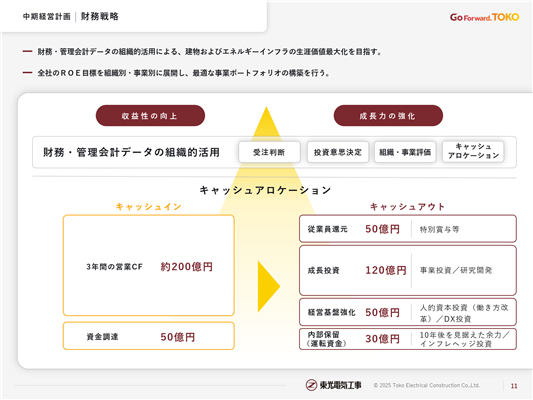Click the 人的資本投資 description text
533x400 pixels.
coord(464,313)
